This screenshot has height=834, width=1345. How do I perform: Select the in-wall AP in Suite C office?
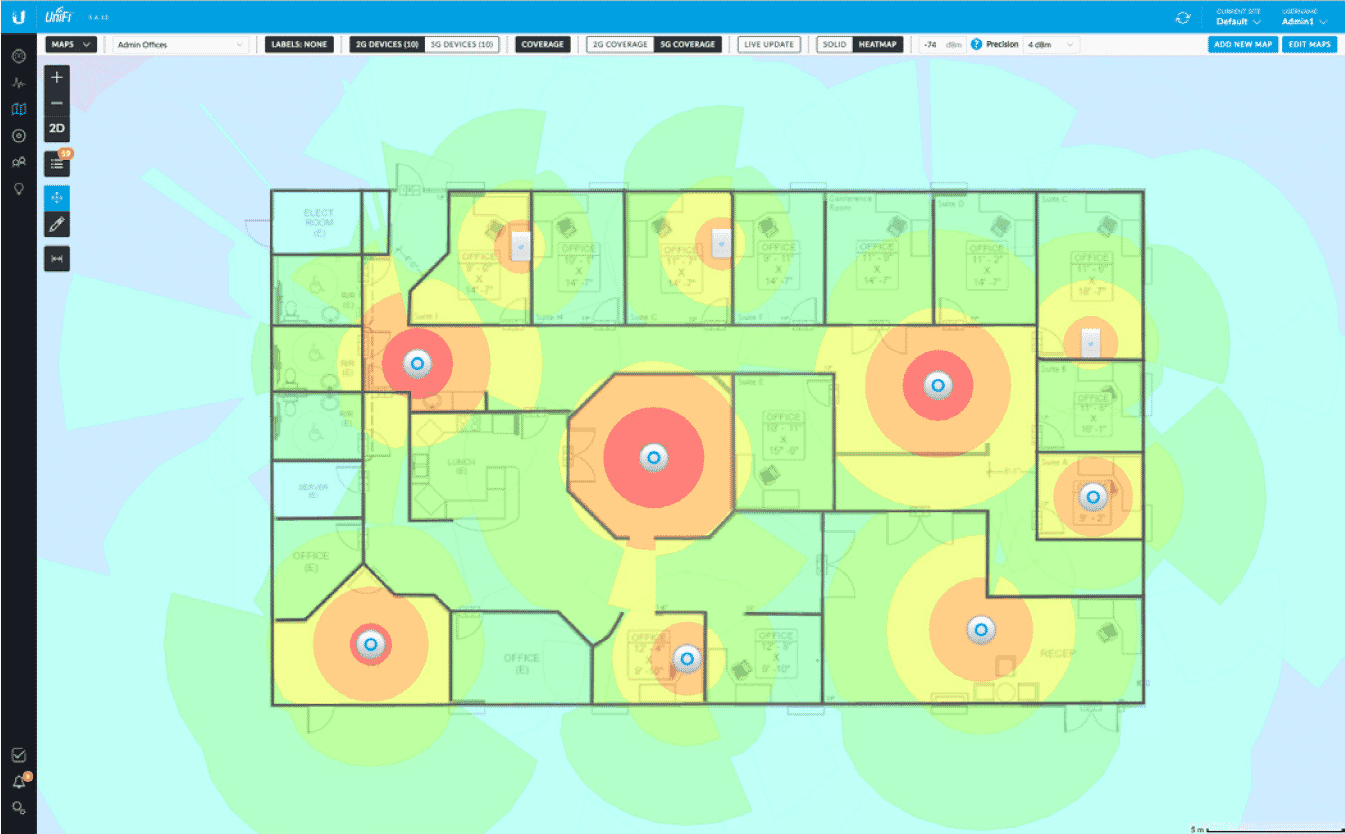click(1093, 342)
